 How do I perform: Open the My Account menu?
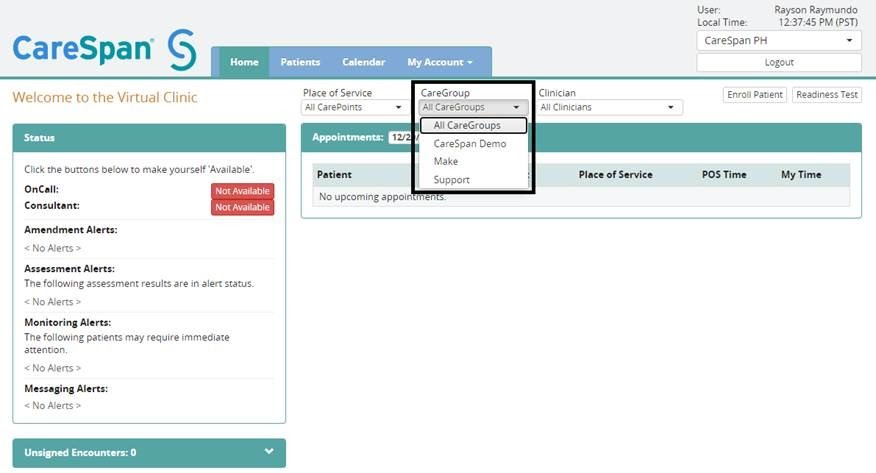click(440, 62)
